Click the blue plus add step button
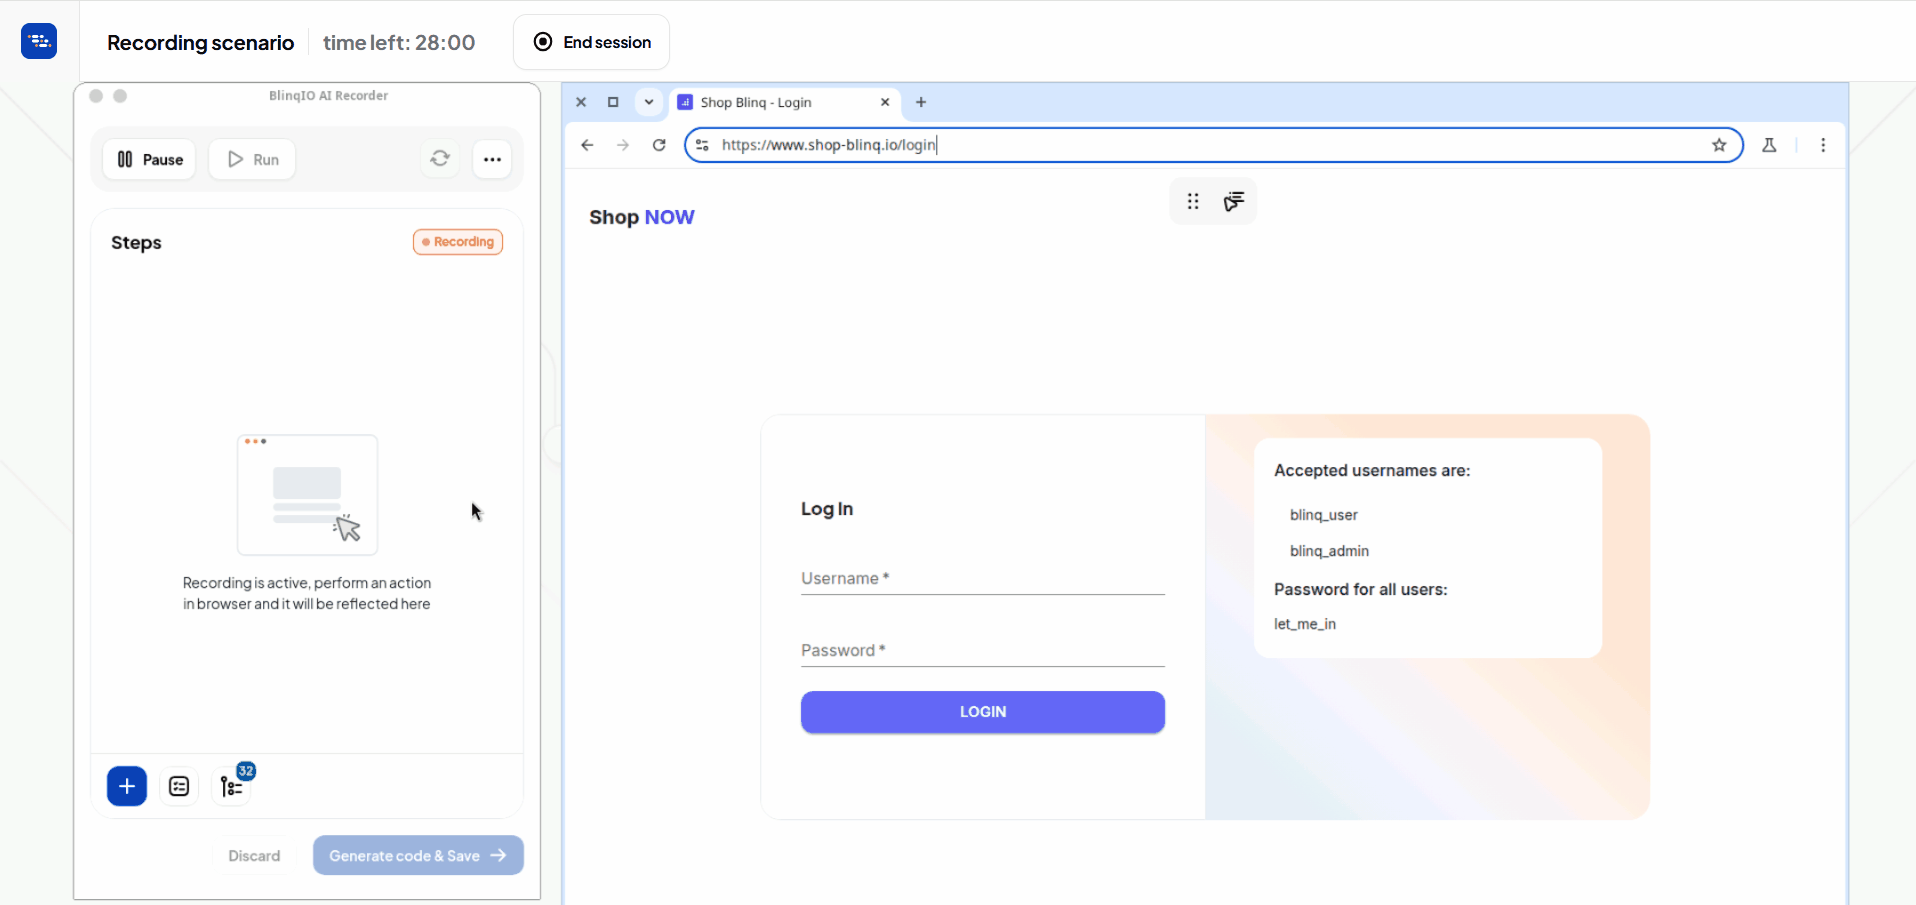The width and height of the screenshot is (1916, 905). pyautogui.click(x=127, y=786)
